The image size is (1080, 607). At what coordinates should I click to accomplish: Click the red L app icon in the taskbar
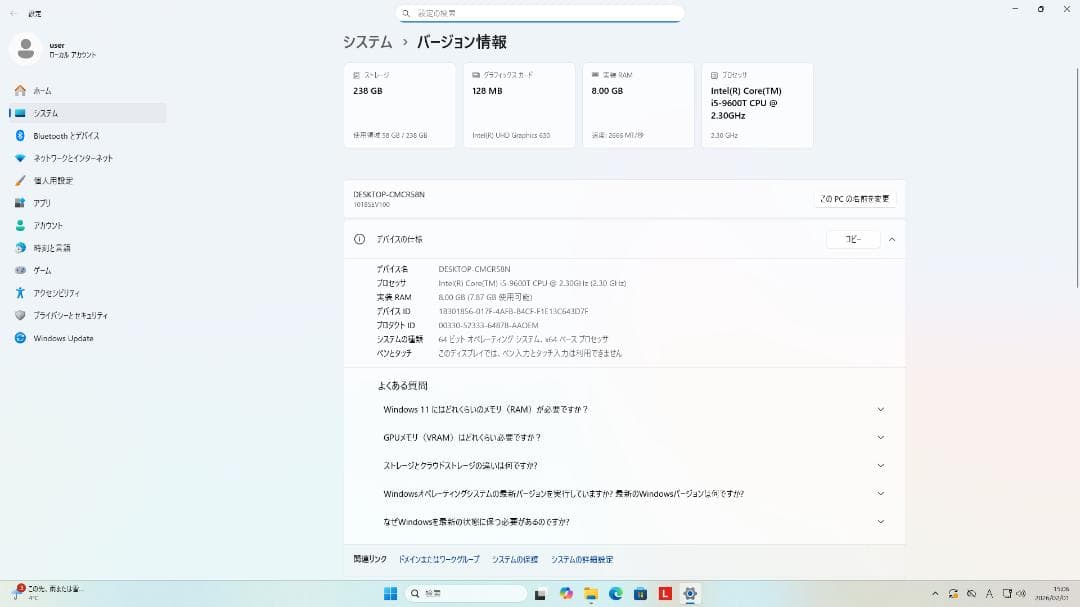(664, 593)
